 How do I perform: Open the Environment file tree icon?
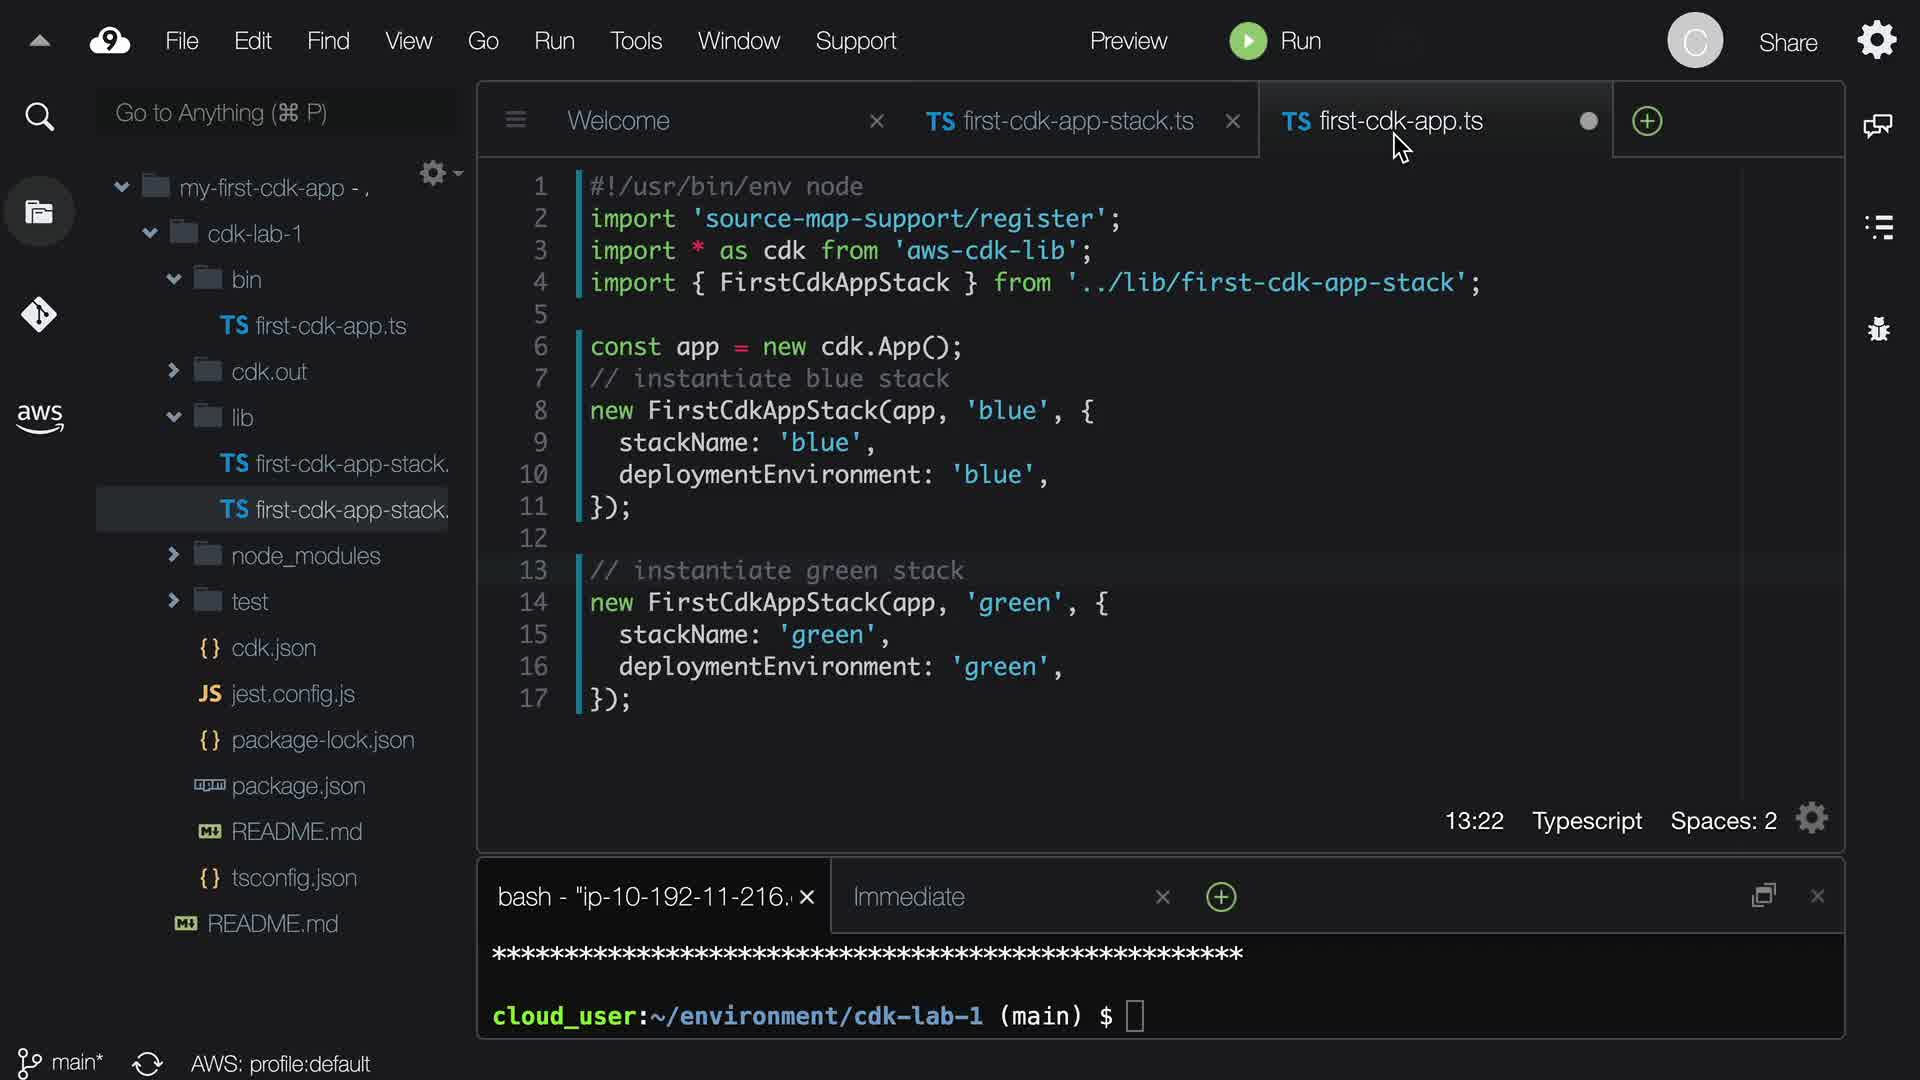click(39, 212)
